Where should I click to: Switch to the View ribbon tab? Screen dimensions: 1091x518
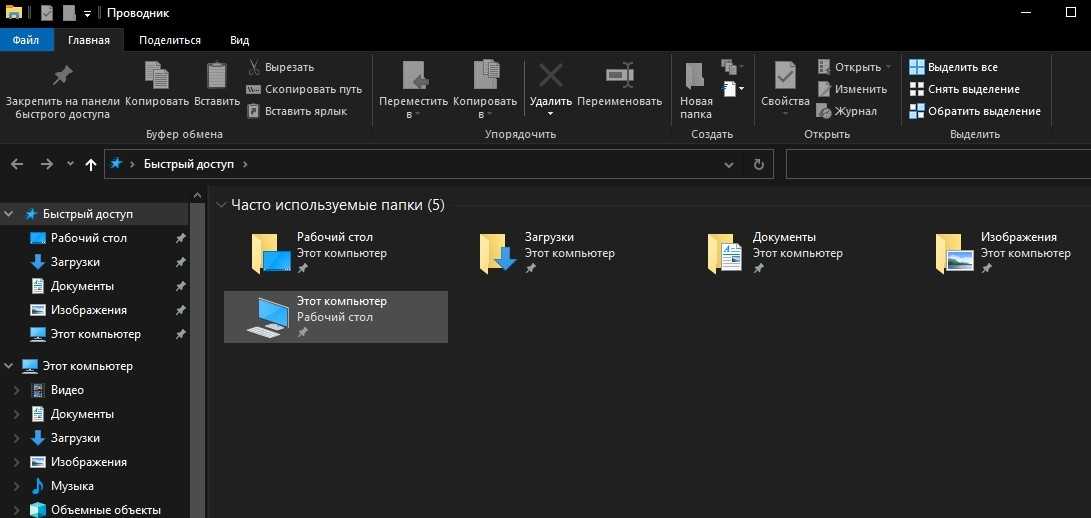point(239,40)
